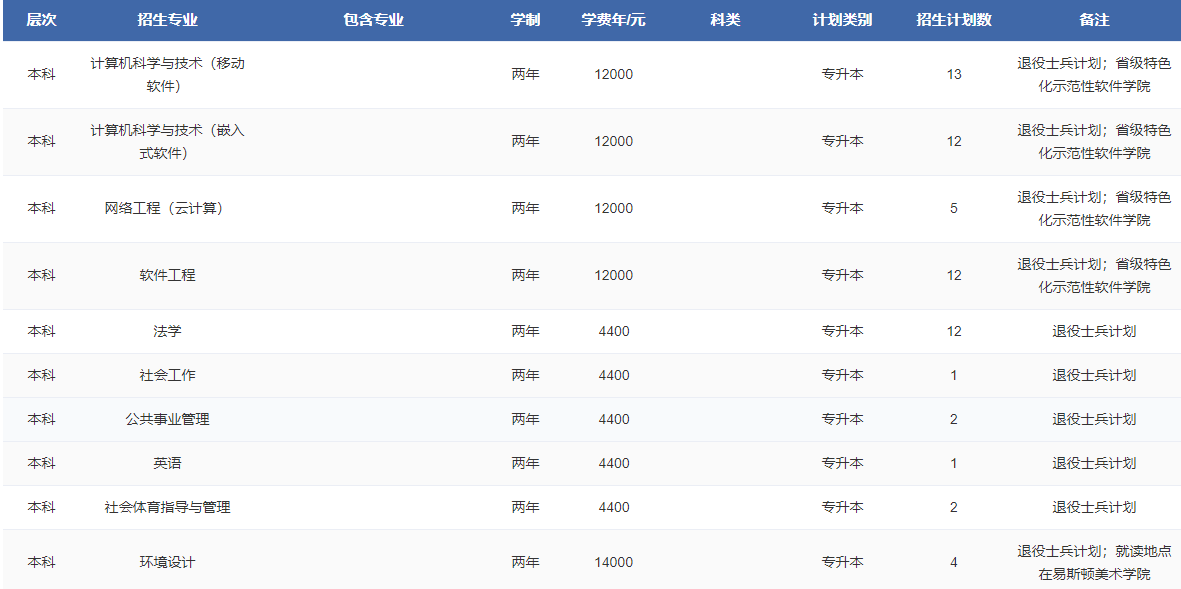Select the 计算机科学与技术（移动软件）major cell
Viewport: 1181px width, 589px height.
[167, 74]
